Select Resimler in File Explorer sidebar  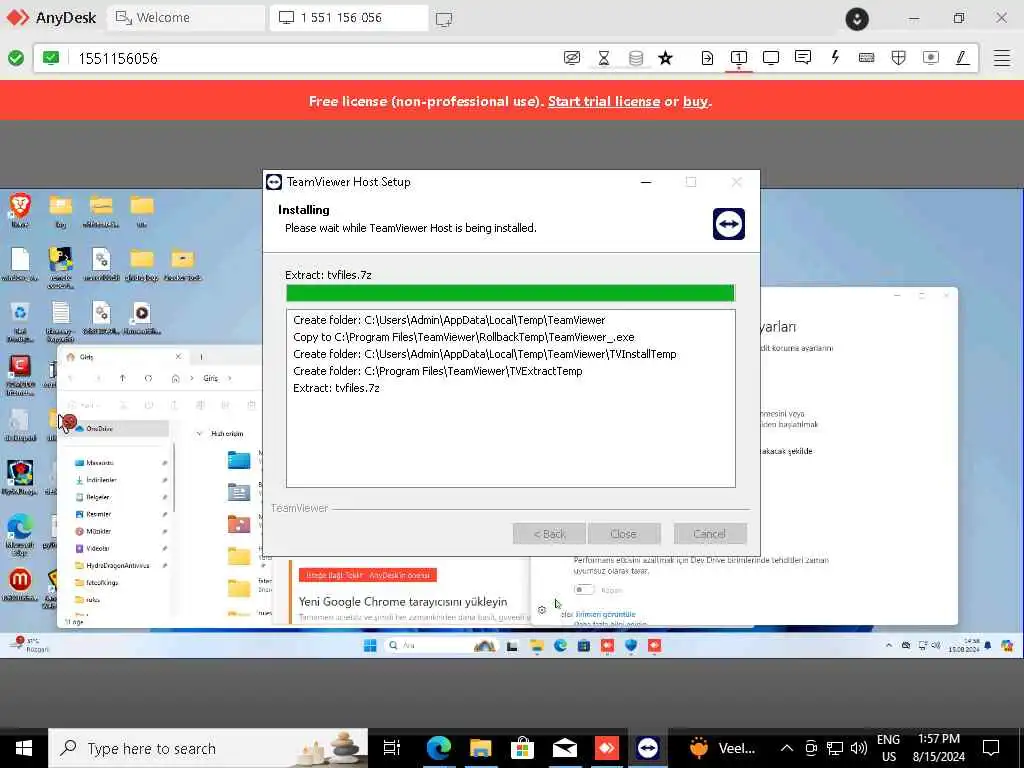(x=98, y=514)
